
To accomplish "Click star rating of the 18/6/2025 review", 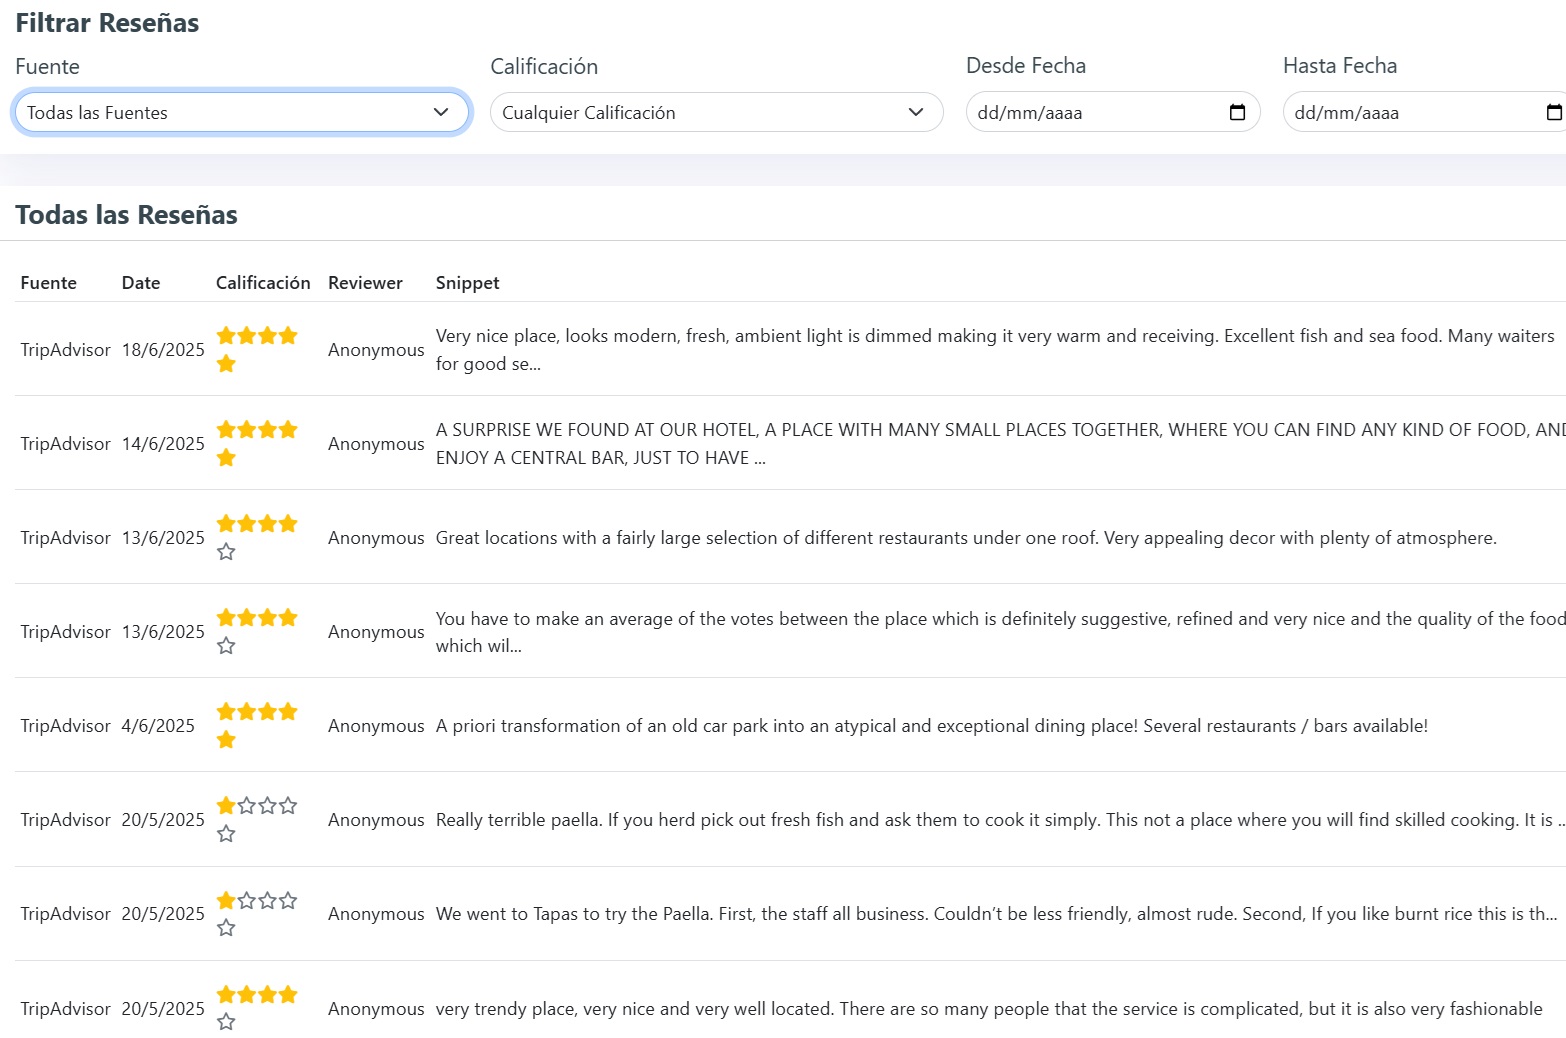I will [257, 349].
